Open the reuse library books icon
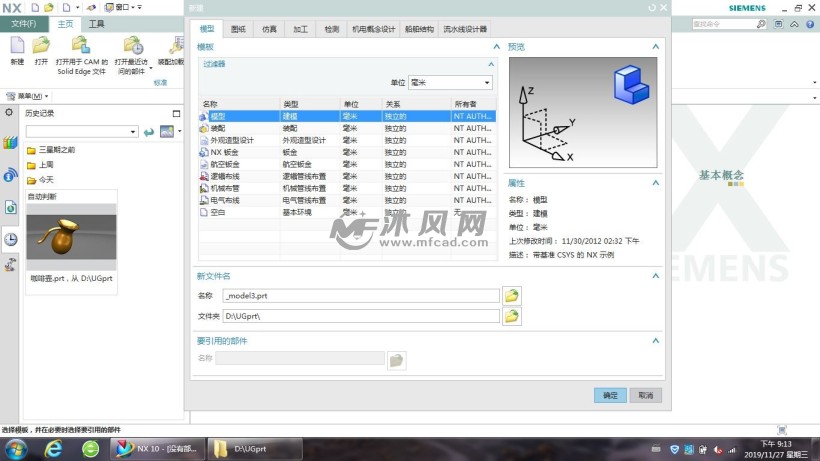820x461 pixels. point(10,142)
